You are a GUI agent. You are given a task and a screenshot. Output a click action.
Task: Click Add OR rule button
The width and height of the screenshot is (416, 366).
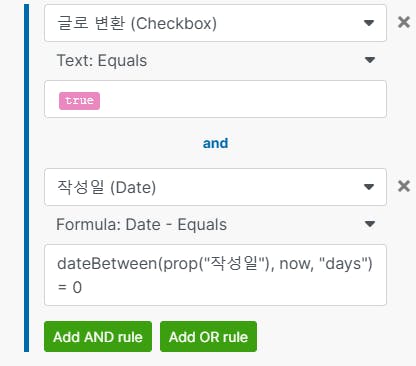(x=208, y=337)
